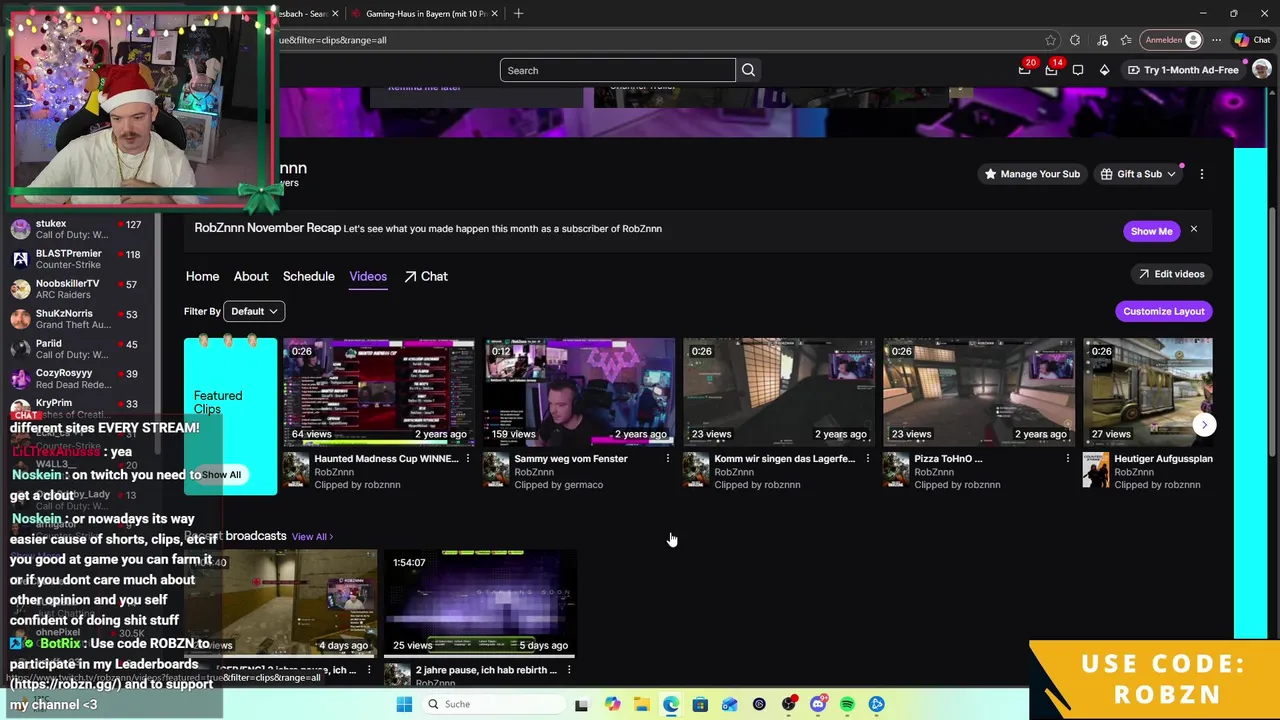Open the whispers speech bubble icon

(x=1078, y=70)
